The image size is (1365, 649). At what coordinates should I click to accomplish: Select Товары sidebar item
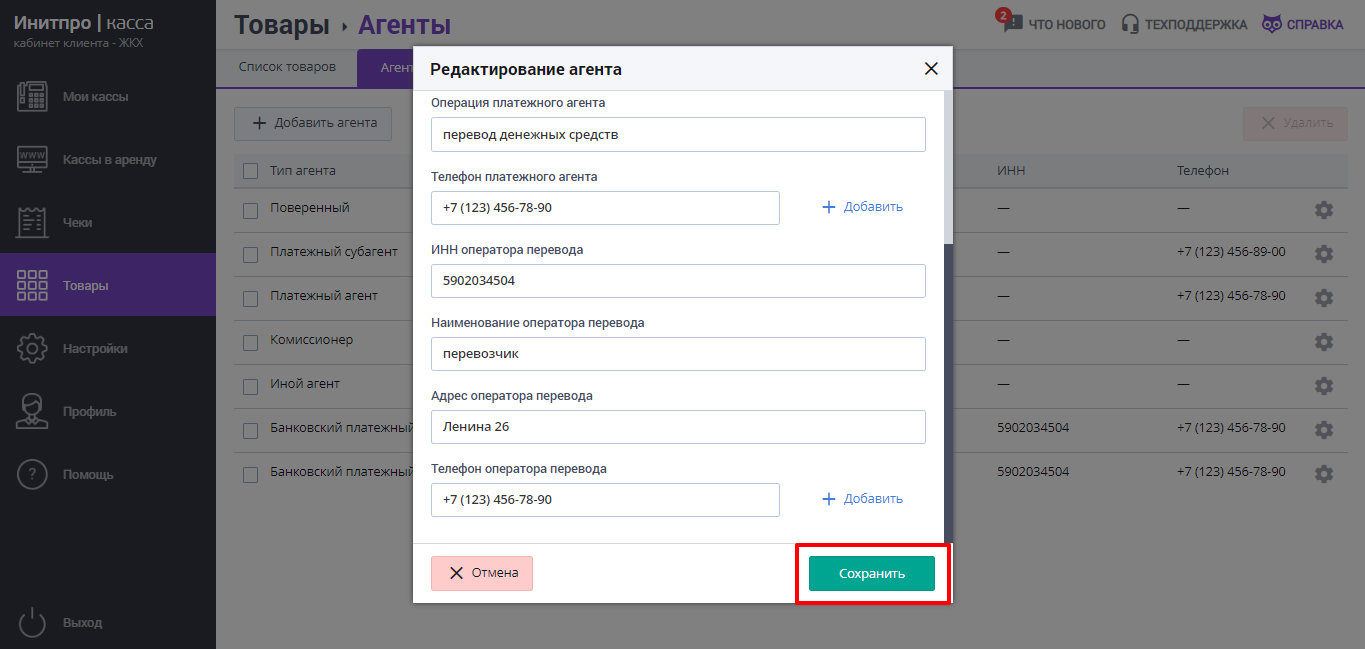[x=108, y=285]
